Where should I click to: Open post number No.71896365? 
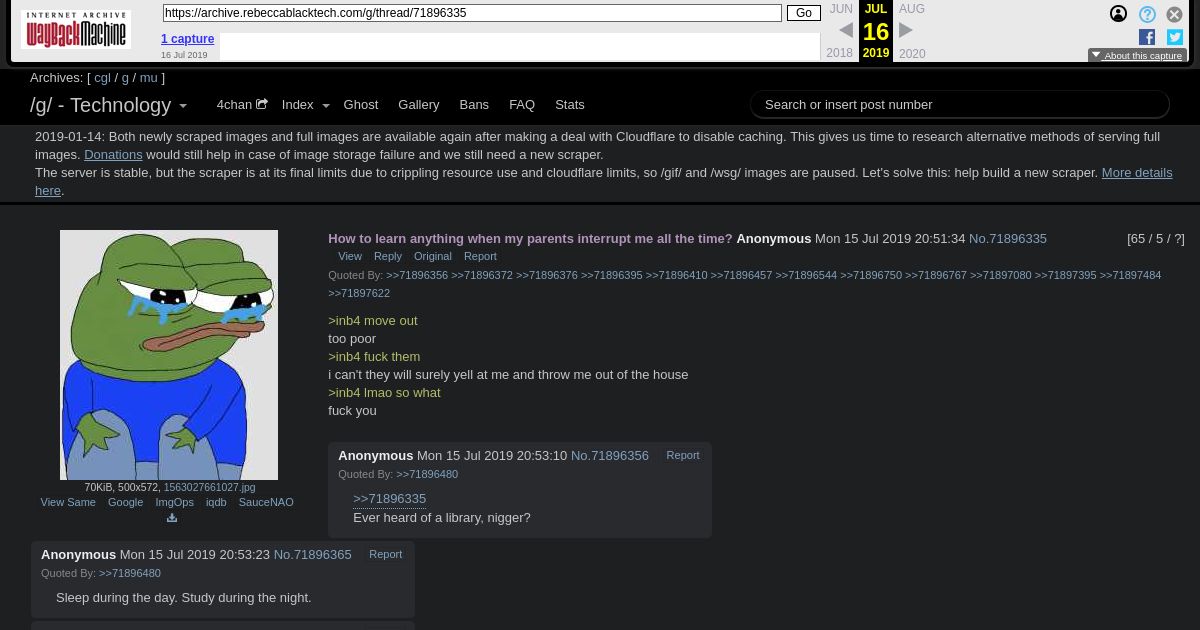click(x=312, y=554)
